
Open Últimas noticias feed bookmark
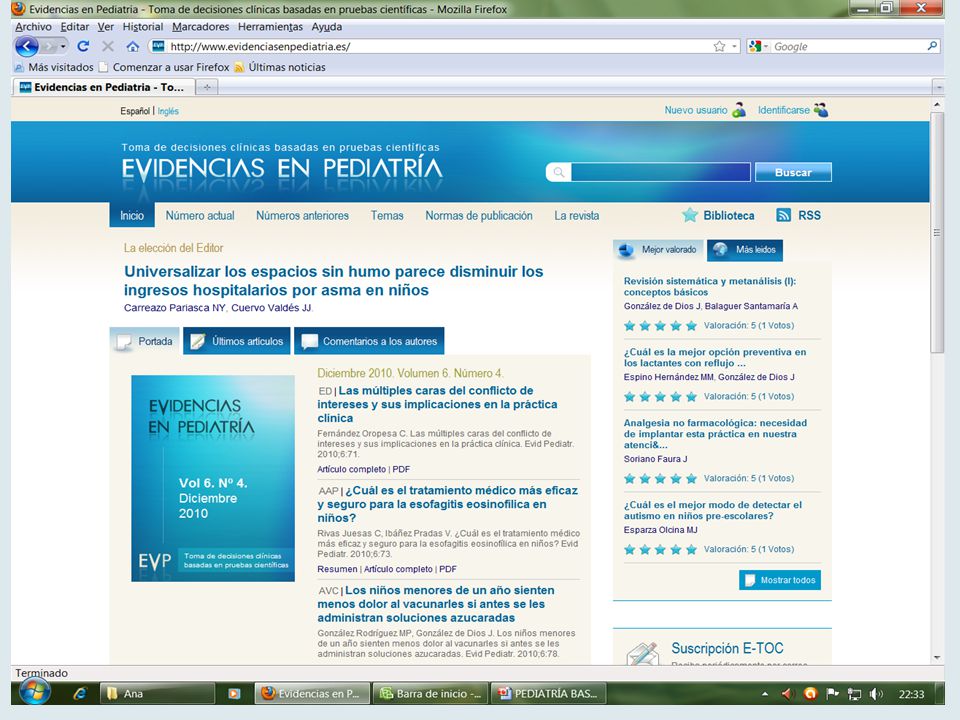pos(280,67)
